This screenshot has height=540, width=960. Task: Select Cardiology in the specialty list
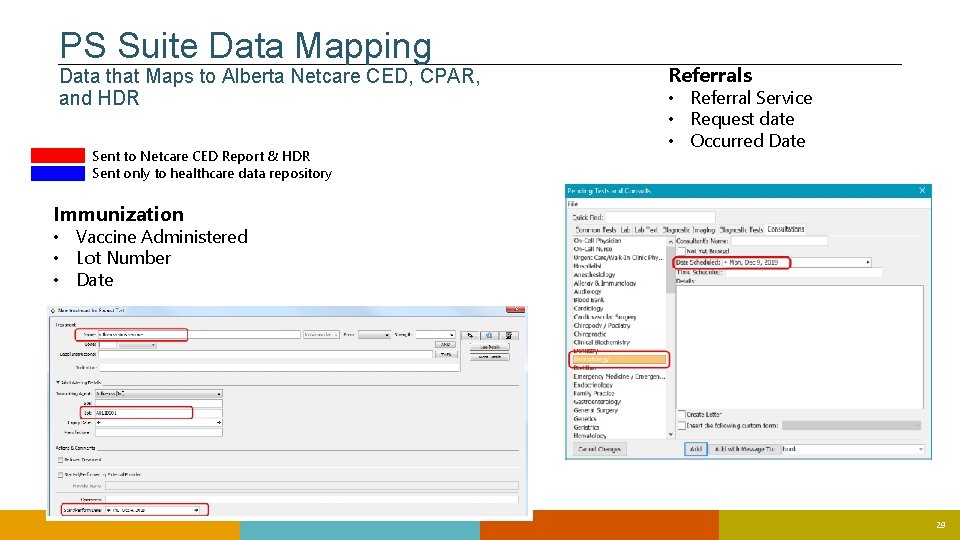pyautogui.click(x=588, y=309)
